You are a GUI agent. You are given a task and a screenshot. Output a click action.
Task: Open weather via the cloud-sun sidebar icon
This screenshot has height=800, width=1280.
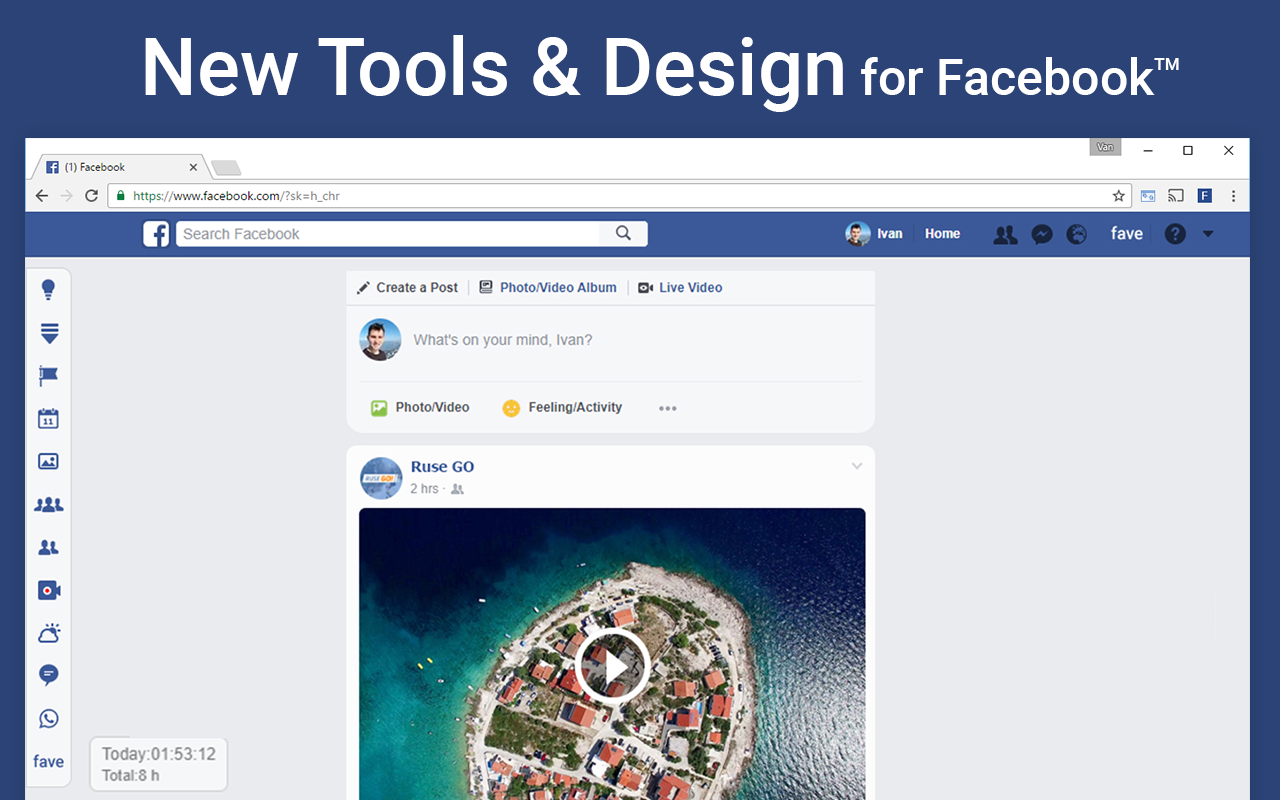(48, 633)
